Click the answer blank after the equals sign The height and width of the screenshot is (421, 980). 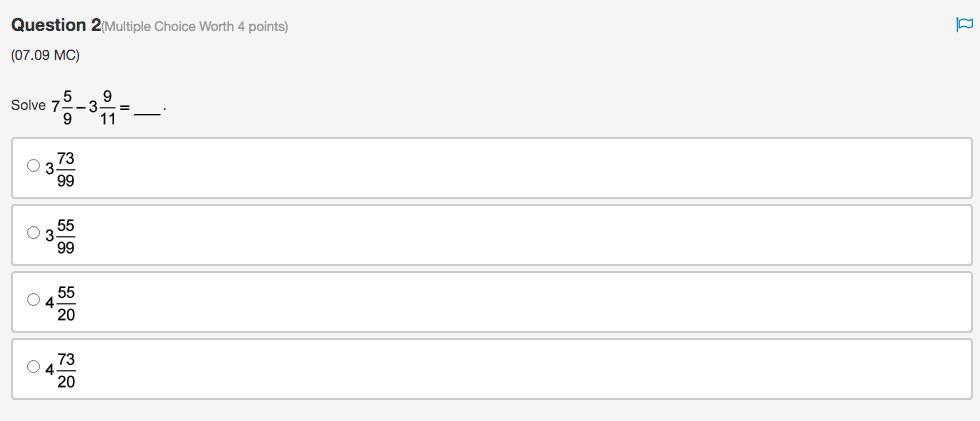click(x=147, y=112)
